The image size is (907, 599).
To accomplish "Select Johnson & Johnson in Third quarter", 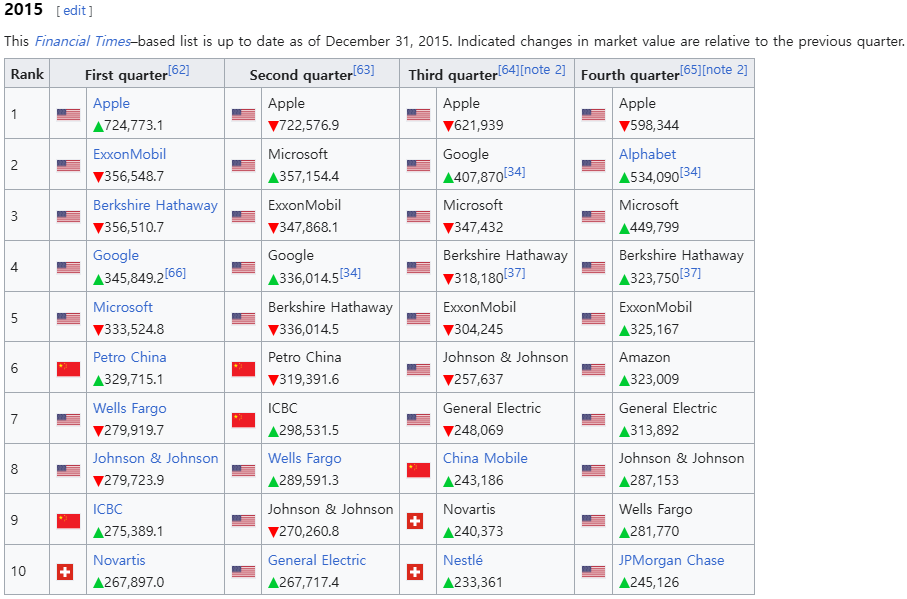I will (x=506, y=357).
